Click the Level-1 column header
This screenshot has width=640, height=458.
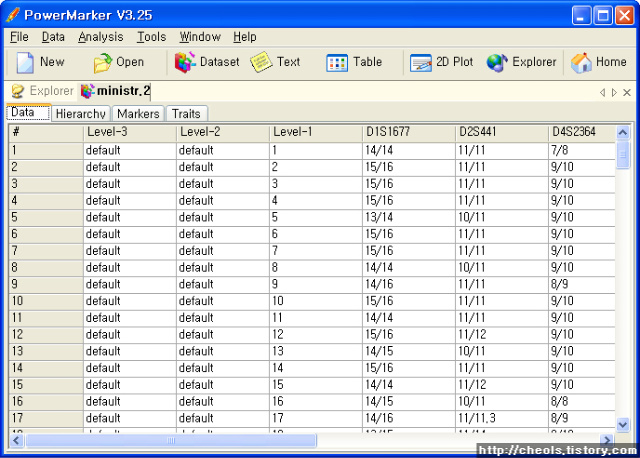(x=316, y=132)
